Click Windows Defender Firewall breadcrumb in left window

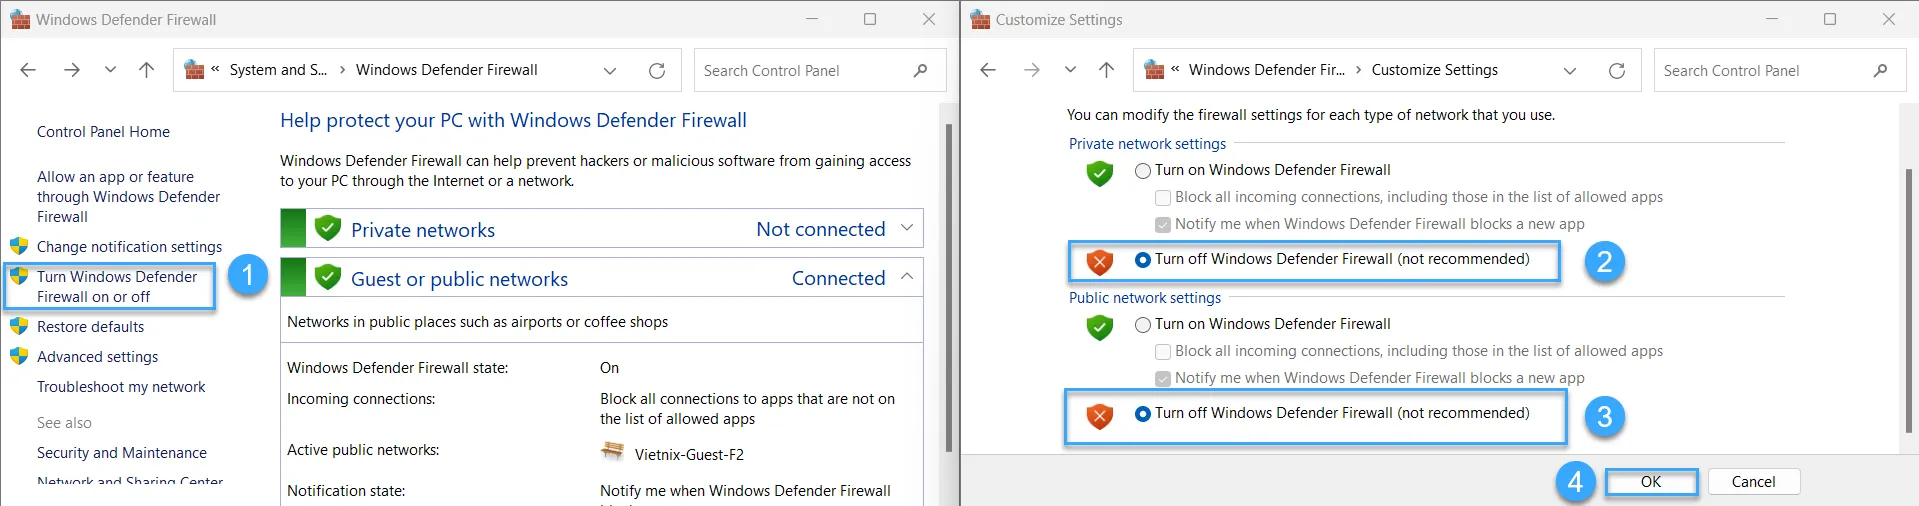tap(446, 70)
